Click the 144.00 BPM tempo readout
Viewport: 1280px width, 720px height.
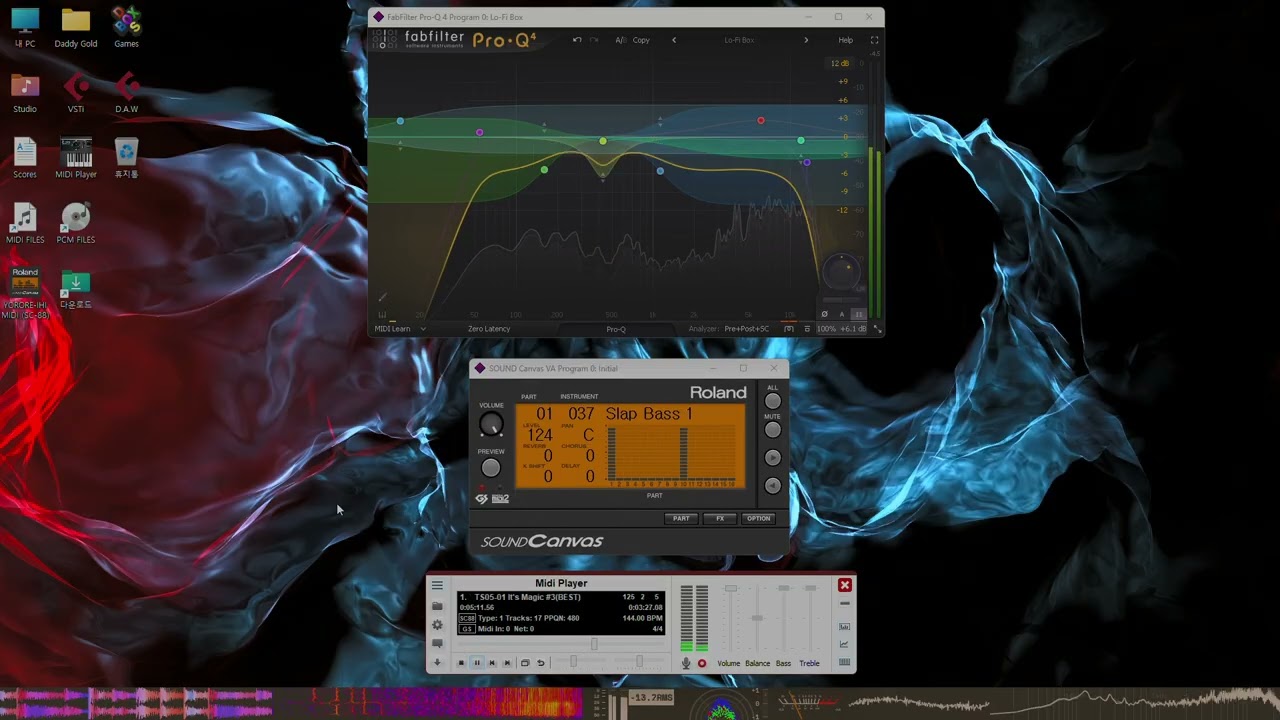click(643, 618)
